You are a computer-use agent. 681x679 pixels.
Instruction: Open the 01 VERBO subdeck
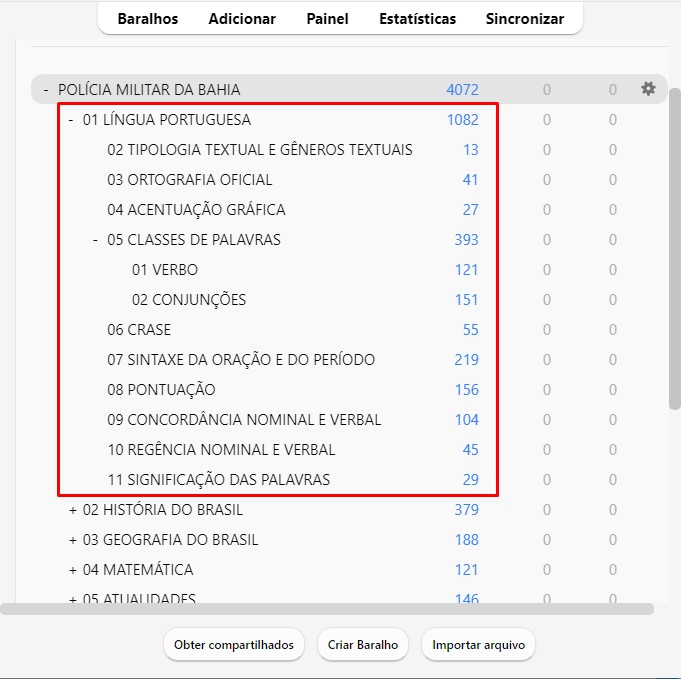[165, 269]
